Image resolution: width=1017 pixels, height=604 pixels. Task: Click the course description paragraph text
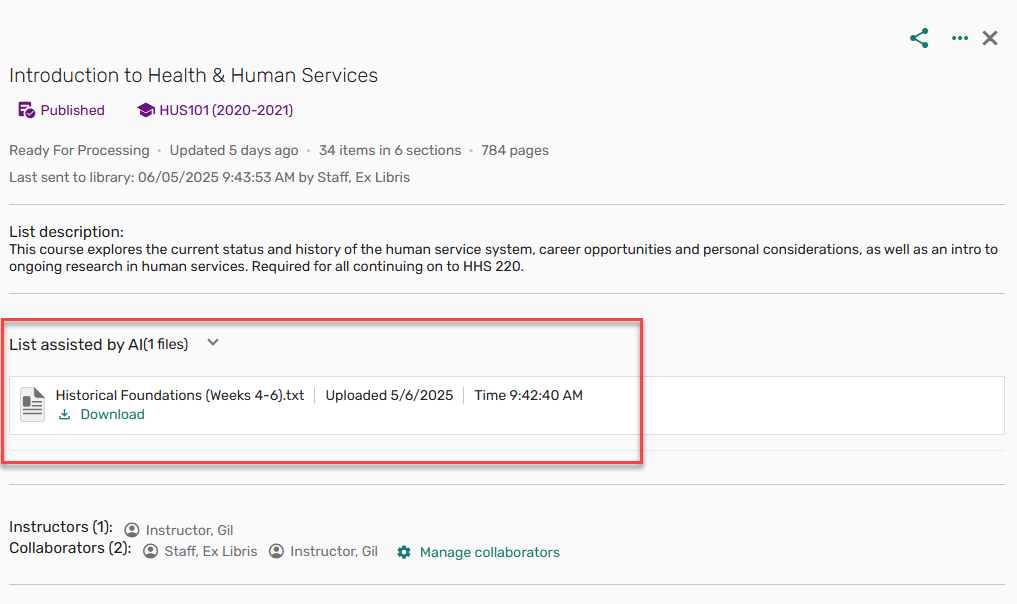click(x=503, y=258)
